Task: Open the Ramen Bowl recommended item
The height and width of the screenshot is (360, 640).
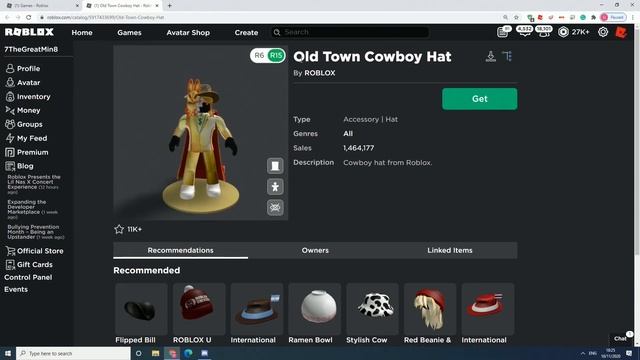Action: (314, 314)
